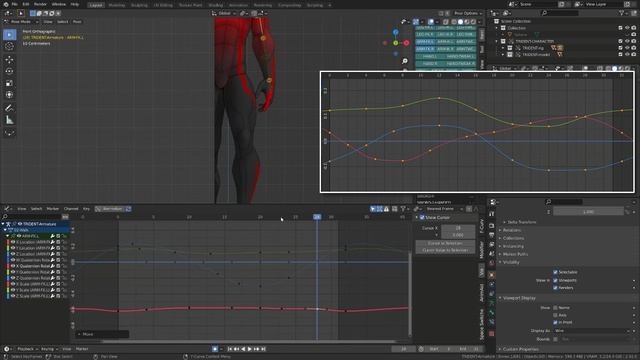Click the Normalize button in graph editor header

point(109,209)
